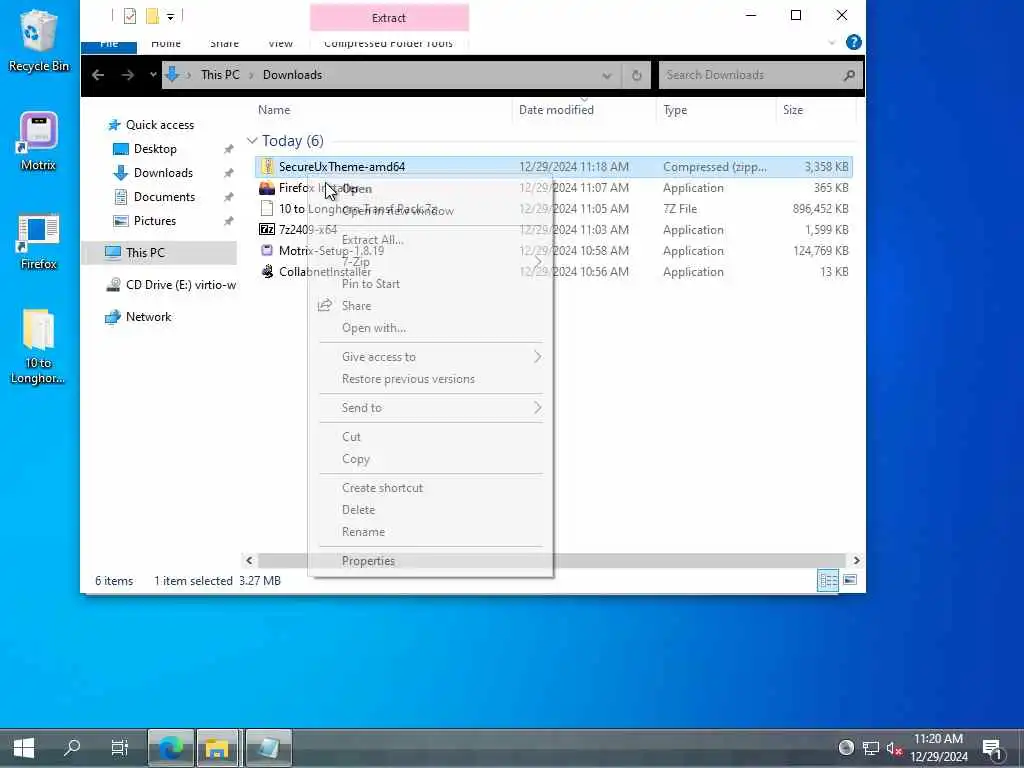This screenshot has height=768, width=1024.
Task: Sort by the Name column header
Action: 274,110
